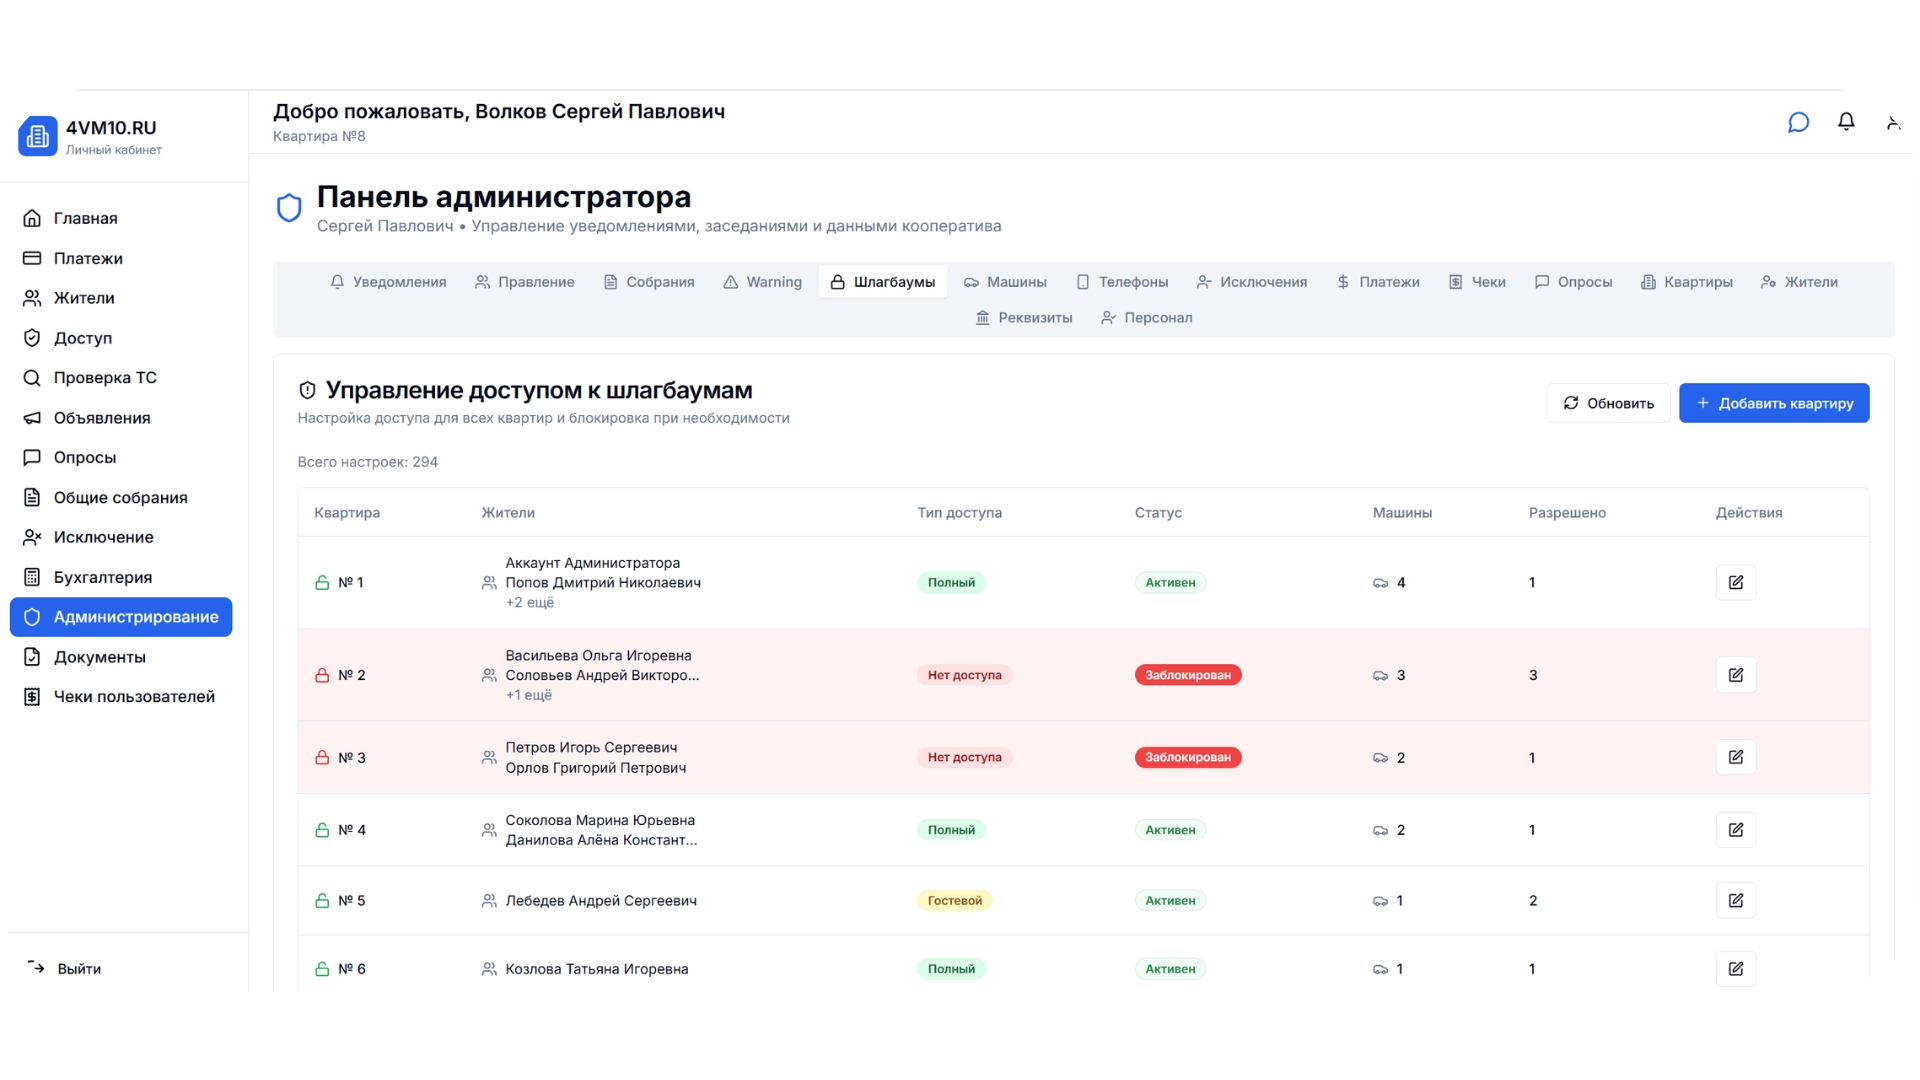Open the Warning tab
Screen dimensions: 1920x1080
click(762, 282)
